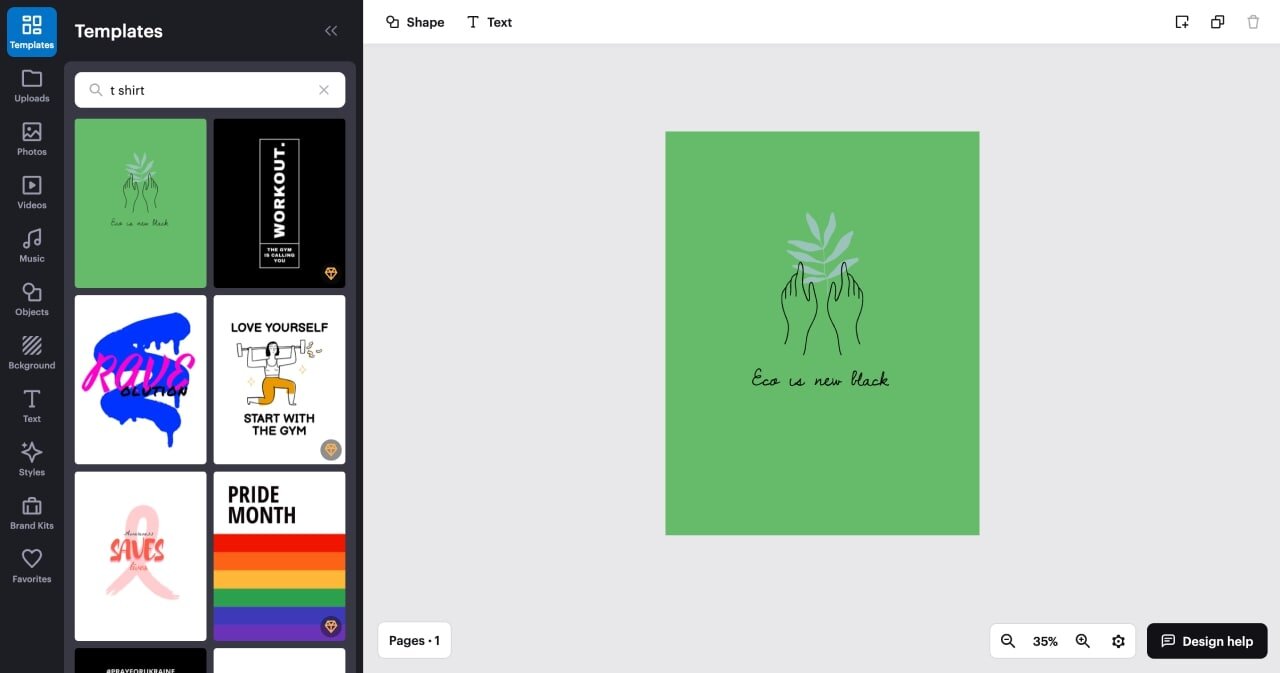
Task: Open the Design help chat button
Action: coord(1207,641)
